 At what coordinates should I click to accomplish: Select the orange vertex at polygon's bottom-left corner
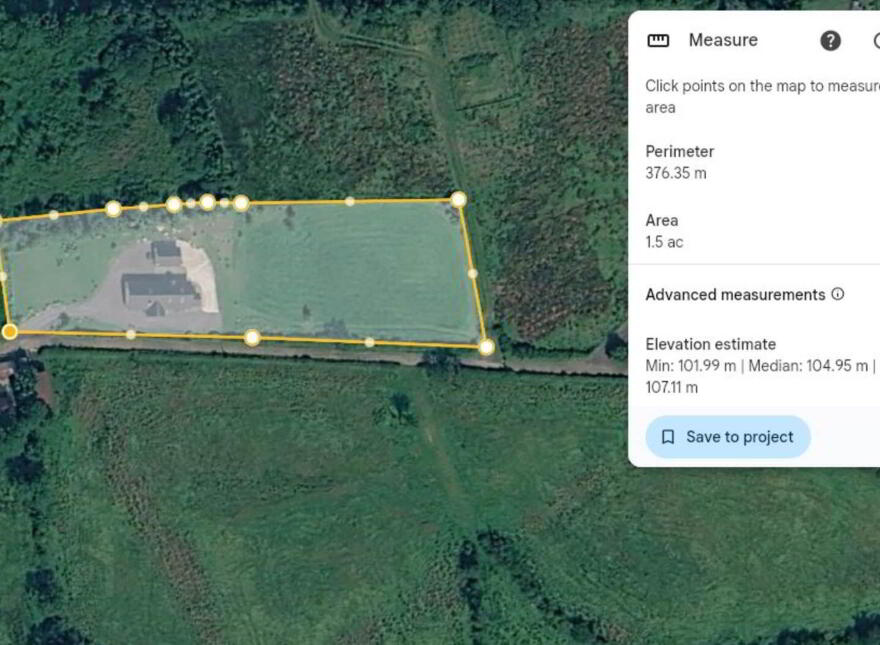tap(10, 332)
